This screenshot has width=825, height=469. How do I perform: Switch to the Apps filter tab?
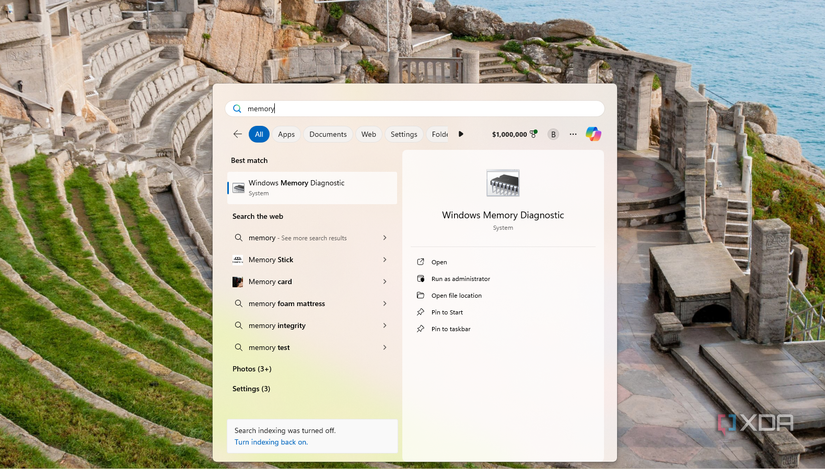(286, 134)
